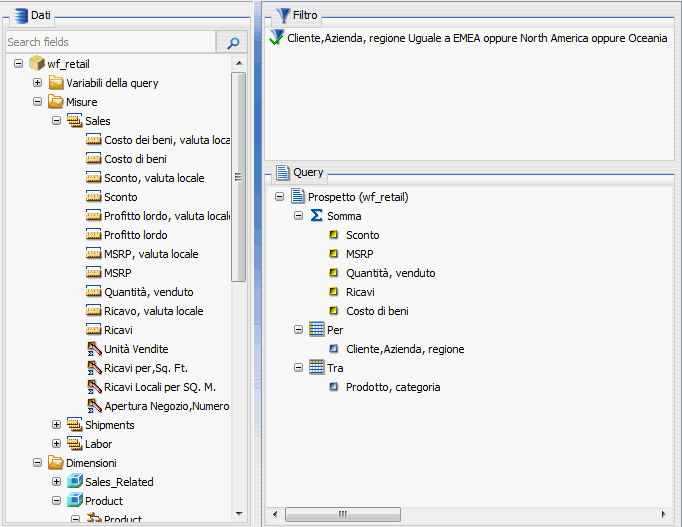Click the search magnifier button

232,42
